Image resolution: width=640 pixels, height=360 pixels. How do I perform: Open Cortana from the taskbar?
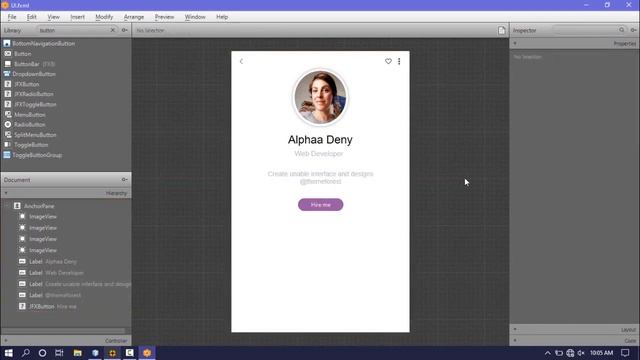point(42,353)
